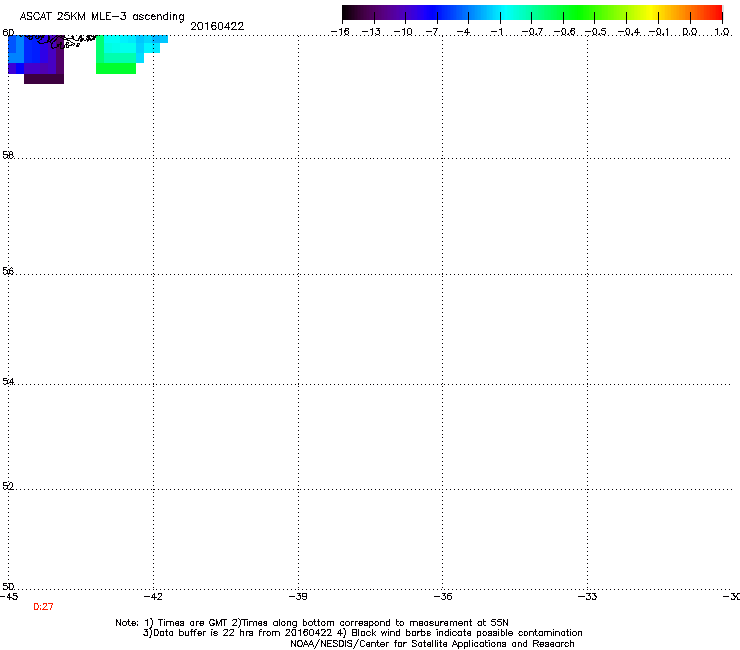Click the NOAA/NESDIS credit line
740x650 pixels.
tap(432, 644)
